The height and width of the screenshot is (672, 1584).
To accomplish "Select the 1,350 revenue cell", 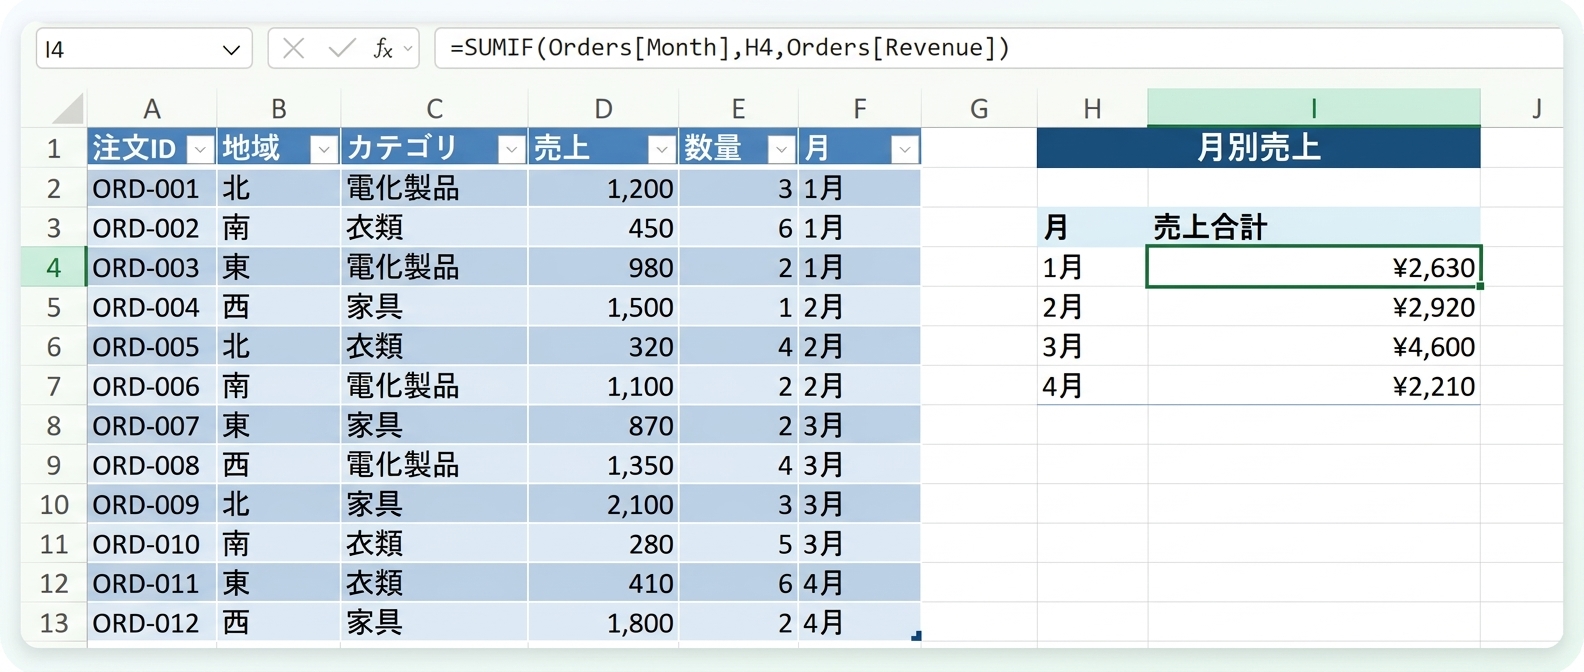I will 603,465.
